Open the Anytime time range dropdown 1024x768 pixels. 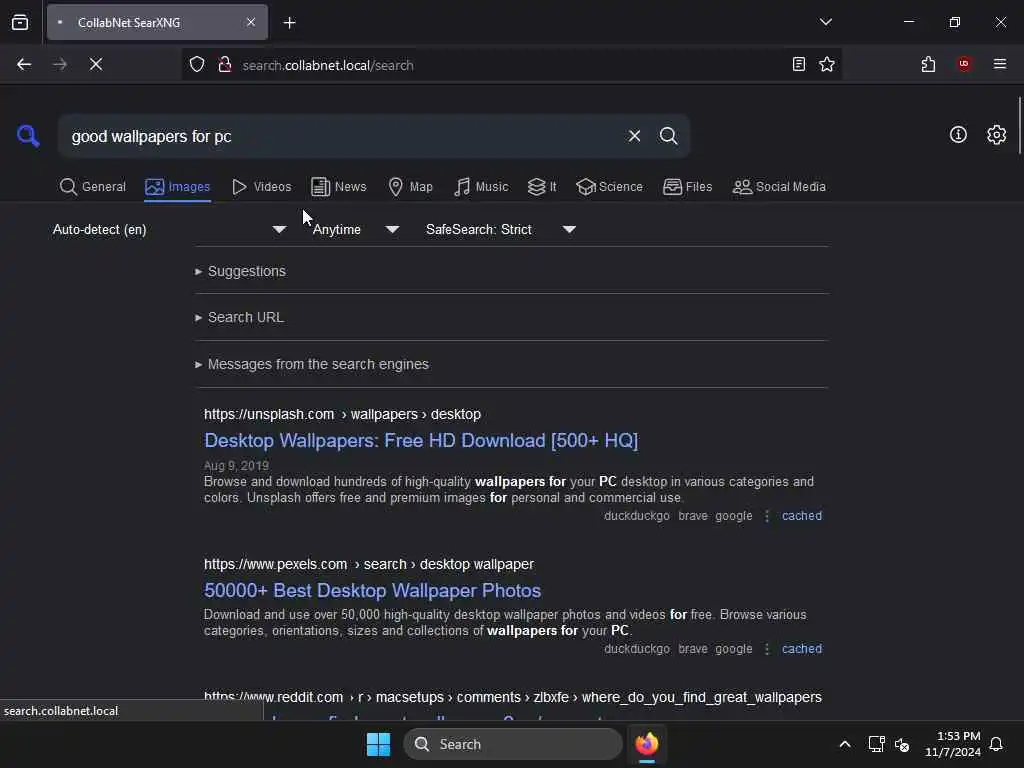355,229
